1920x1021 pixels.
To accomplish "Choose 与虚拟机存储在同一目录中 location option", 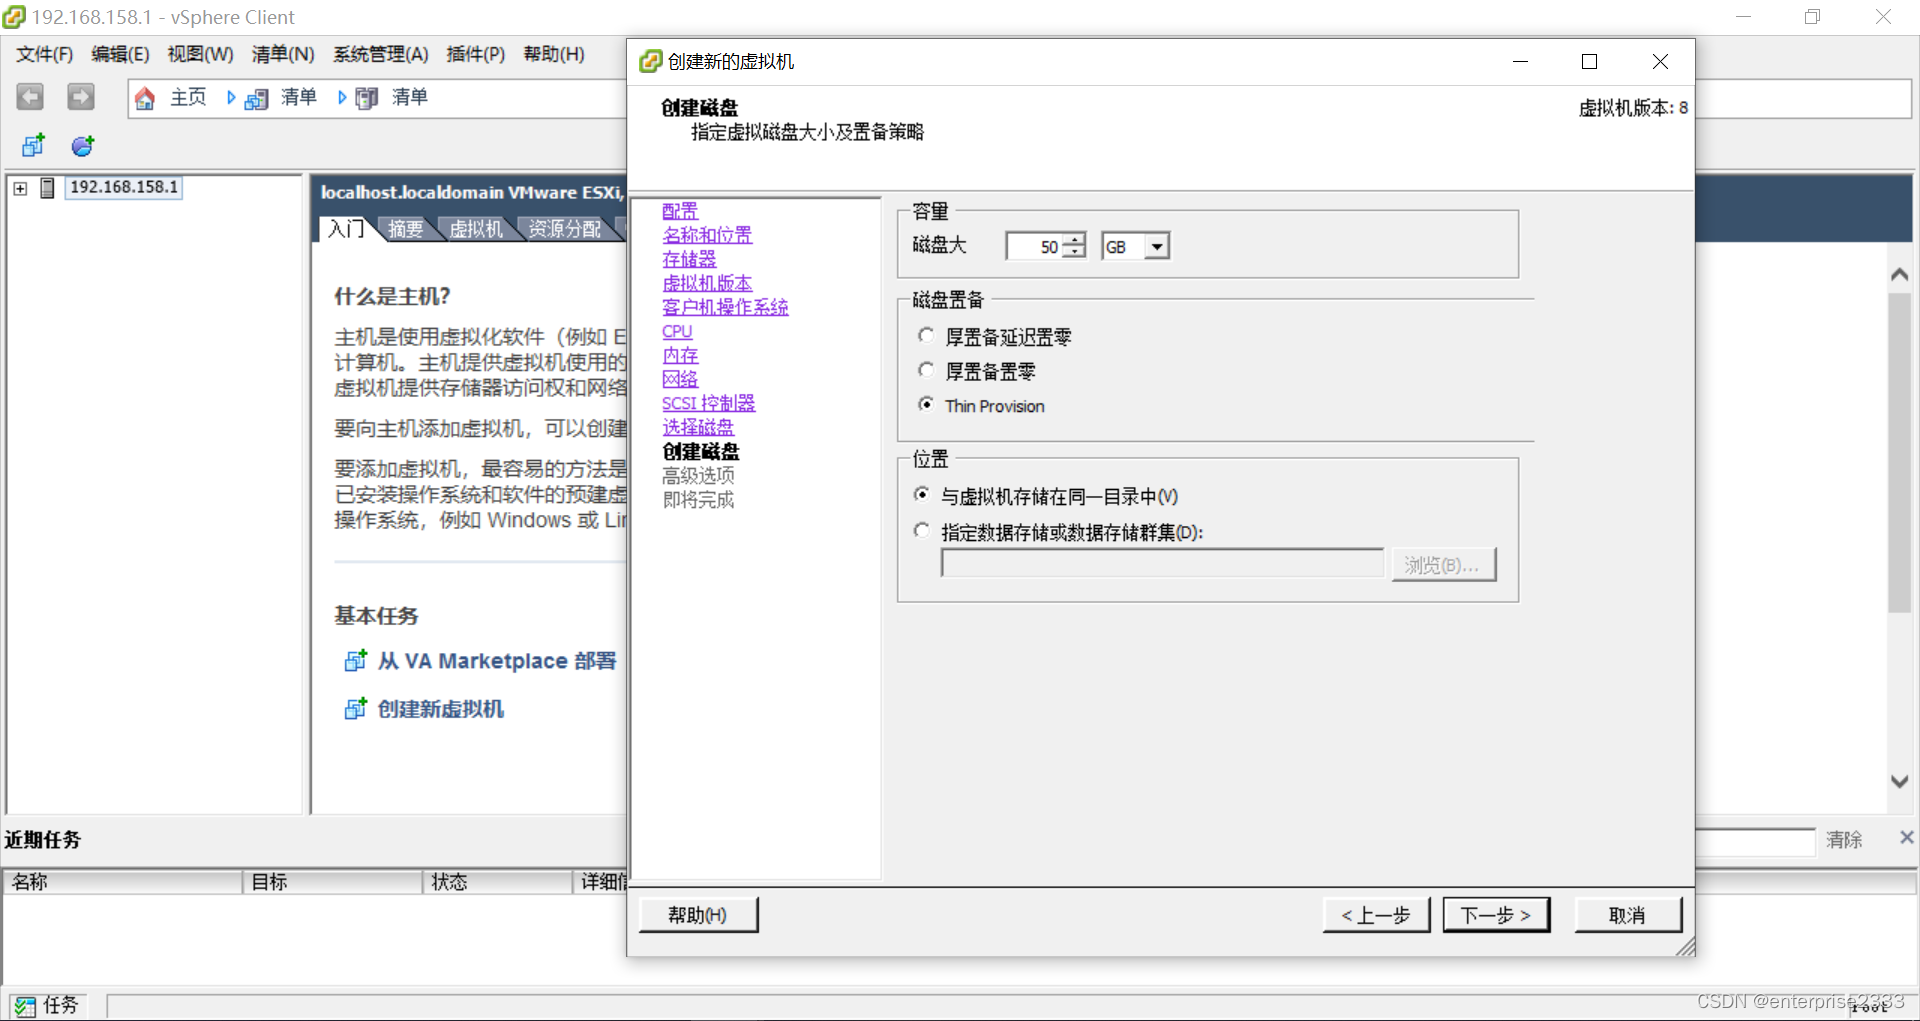I will 922,495.
